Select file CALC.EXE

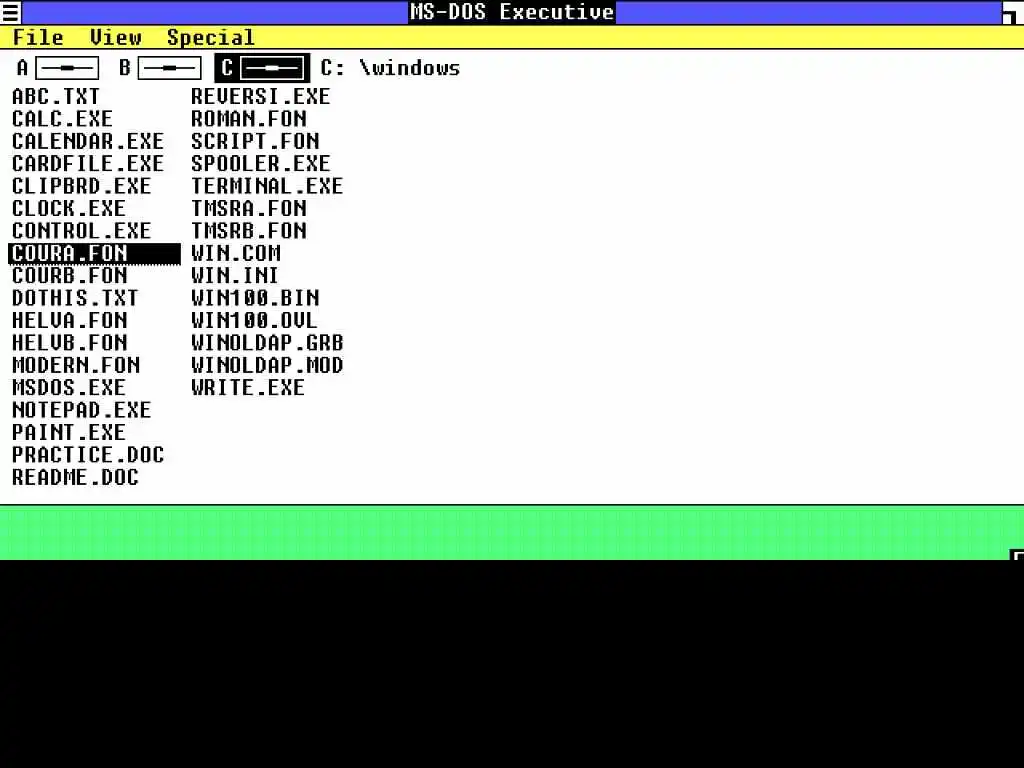point(63,119)
